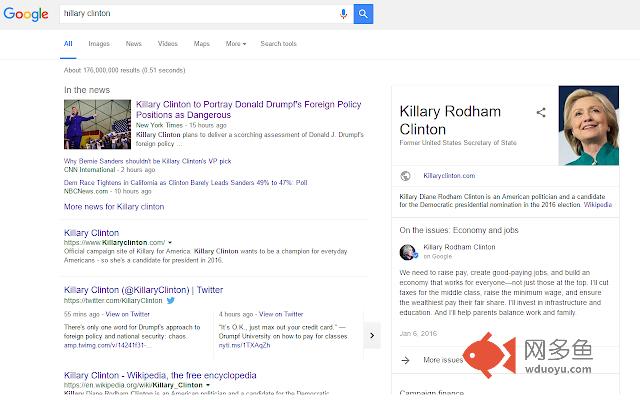640x400 pixels.
Task: Click the blue search magnifier button
Action: 363,14
